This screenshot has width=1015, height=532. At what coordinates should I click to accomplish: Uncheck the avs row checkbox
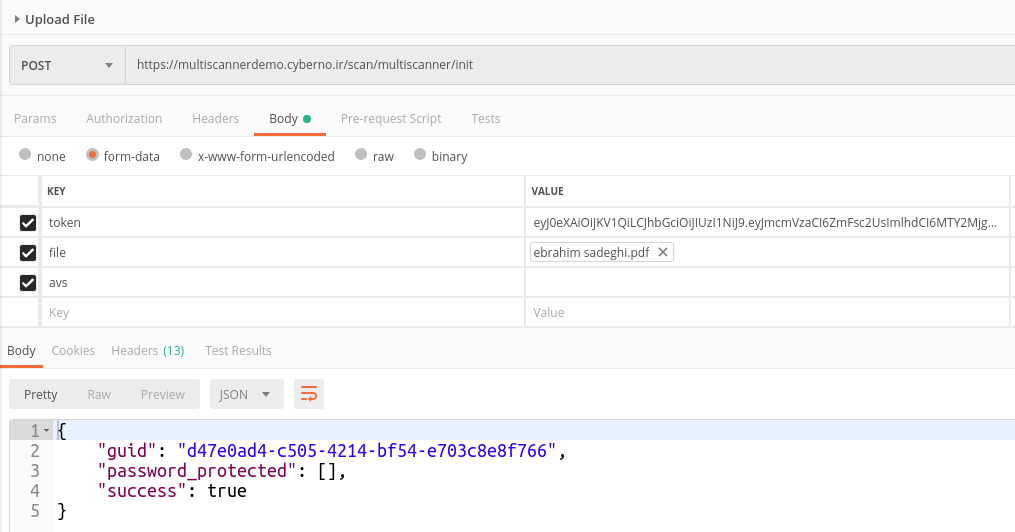28,283
